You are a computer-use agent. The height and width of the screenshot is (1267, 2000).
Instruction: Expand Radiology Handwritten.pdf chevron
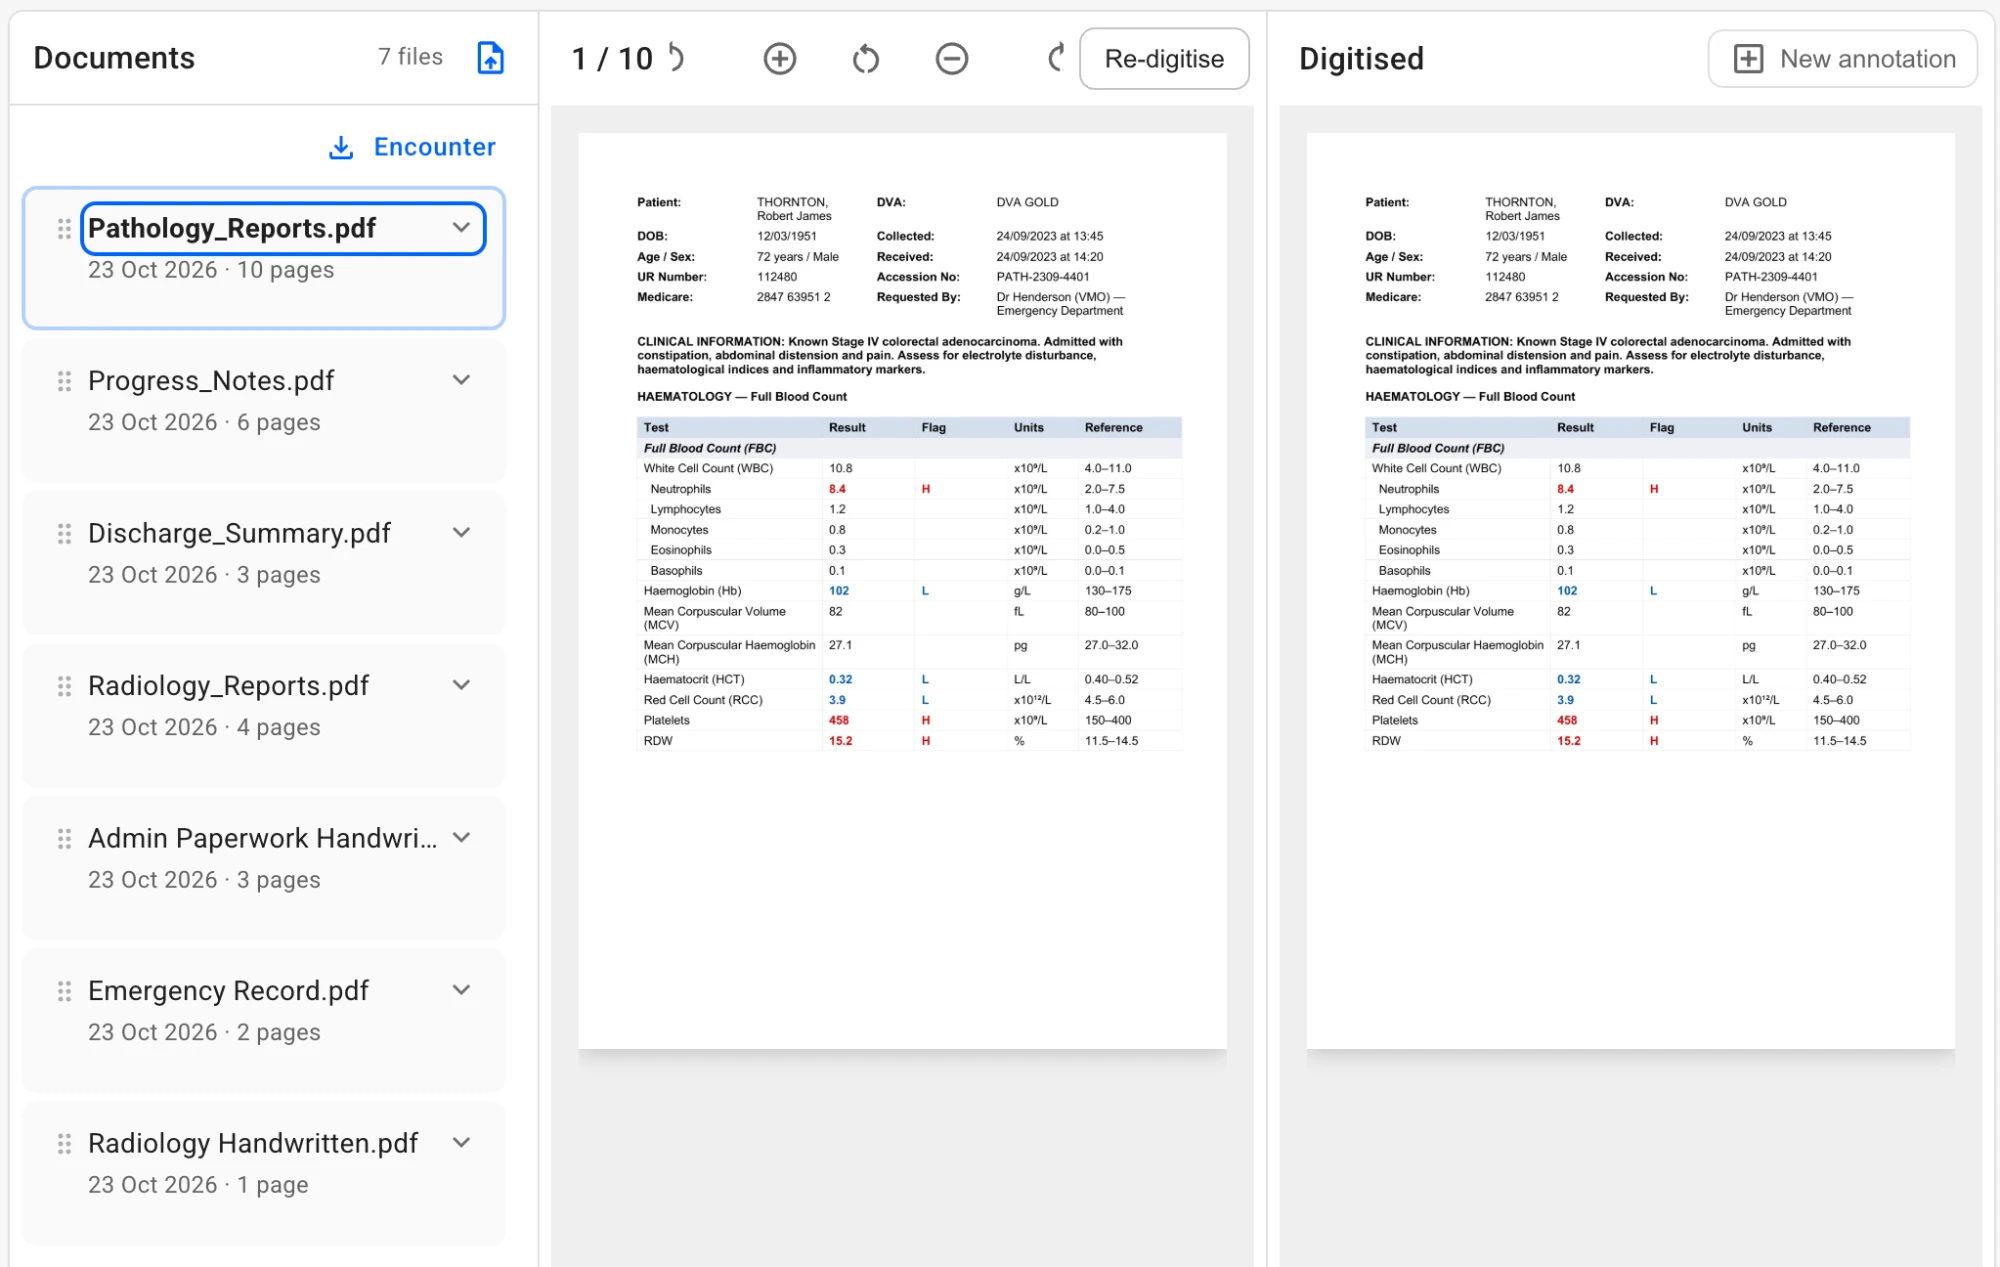(x=461, y=1142)
